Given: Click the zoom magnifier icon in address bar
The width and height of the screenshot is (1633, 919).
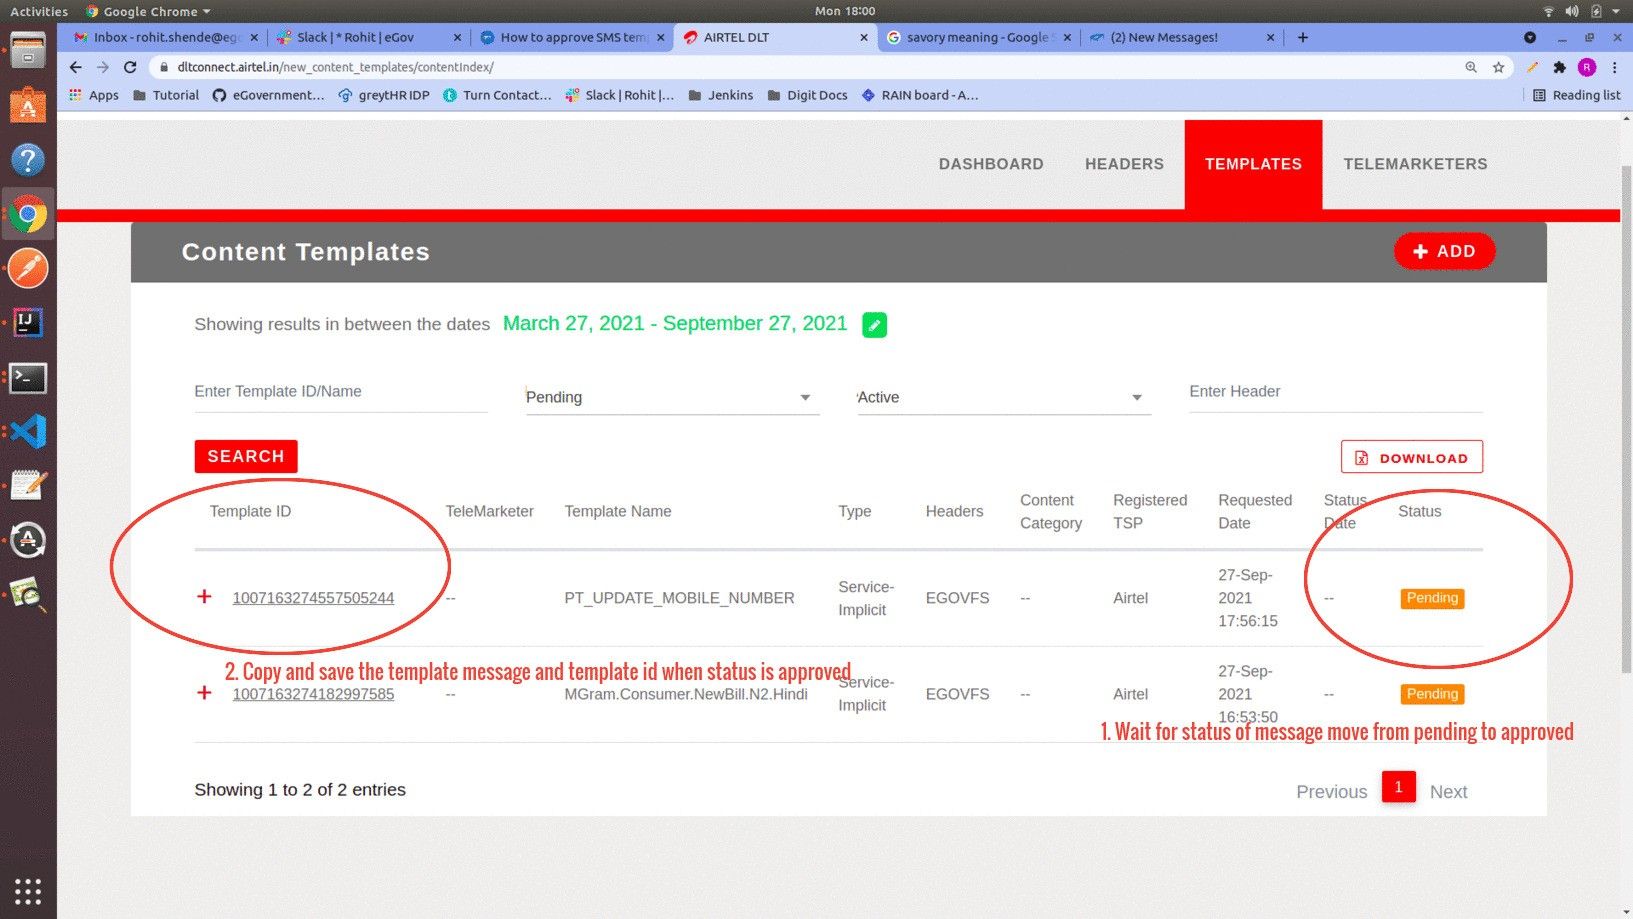Looking at the screenshot, I should coord(1471,67).
